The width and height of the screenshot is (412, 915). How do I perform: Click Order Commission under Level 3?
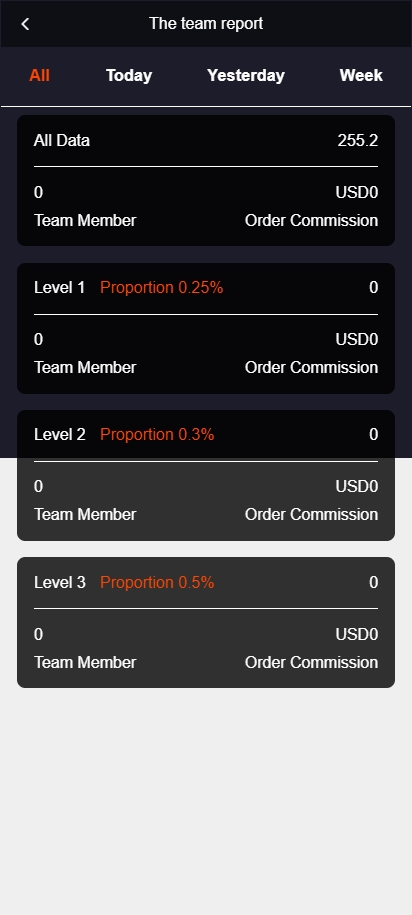click(312, 662)
